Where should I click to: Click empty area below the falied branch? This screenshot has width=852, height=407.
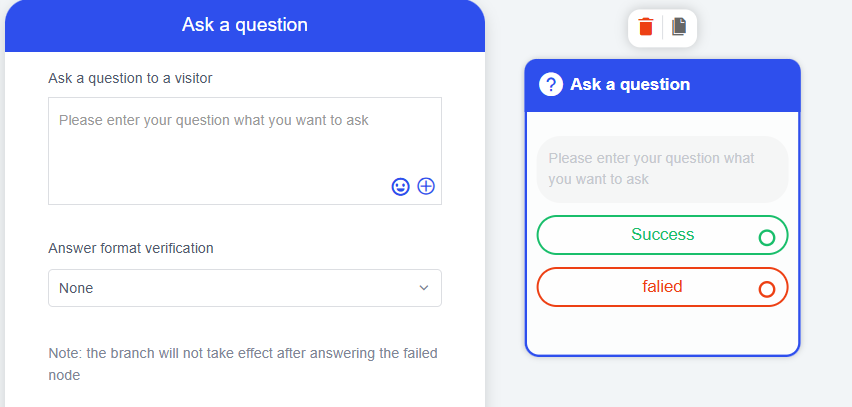[x=662, y=330]
